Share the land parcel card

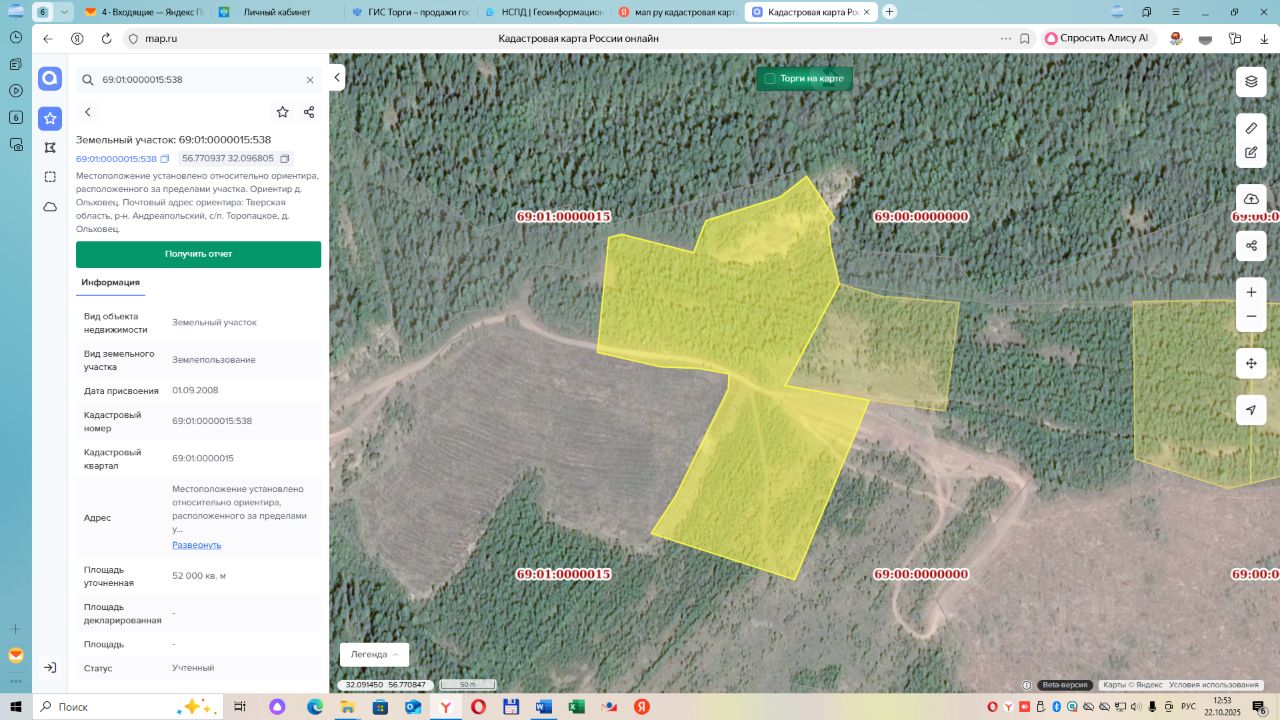[309, 112]
